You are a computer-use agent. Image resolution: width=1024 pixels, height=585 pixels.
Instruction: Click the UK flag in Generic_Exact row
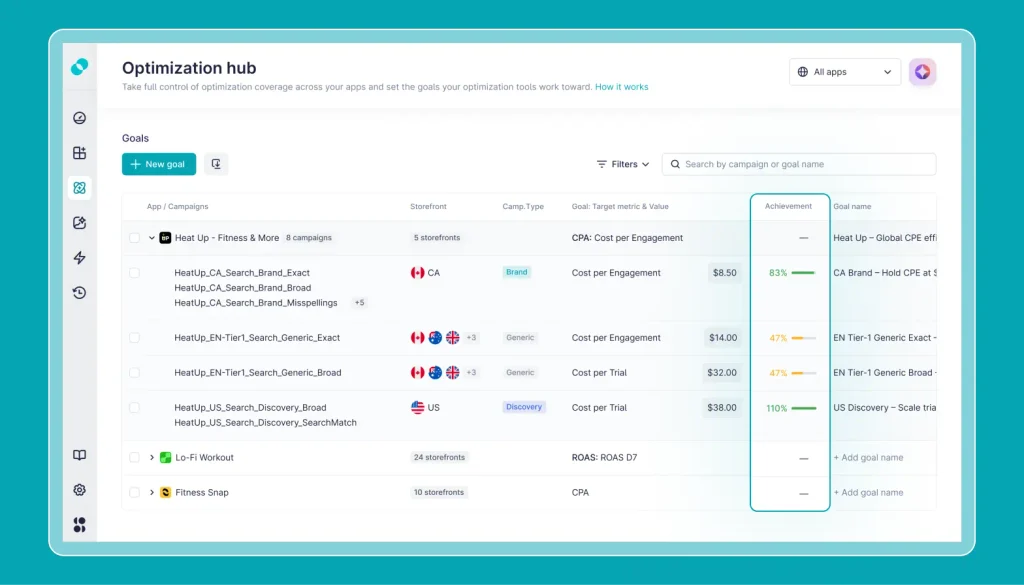point(452,338)
